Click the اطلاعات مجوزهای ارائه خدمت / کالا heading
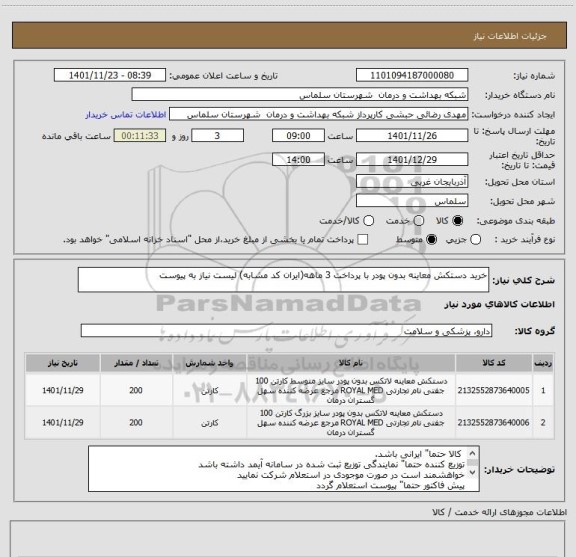 click(x=499, y=512)
